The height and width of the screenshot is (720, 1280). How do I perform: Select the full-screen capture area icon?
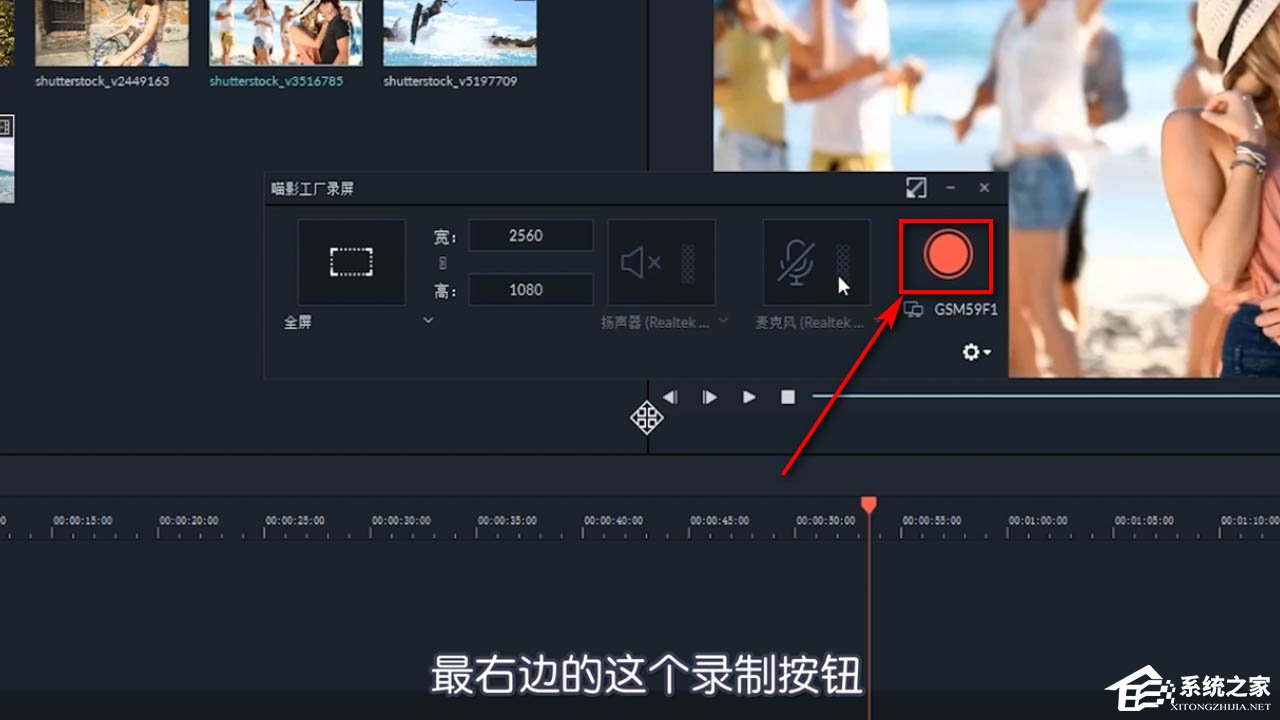351,261
